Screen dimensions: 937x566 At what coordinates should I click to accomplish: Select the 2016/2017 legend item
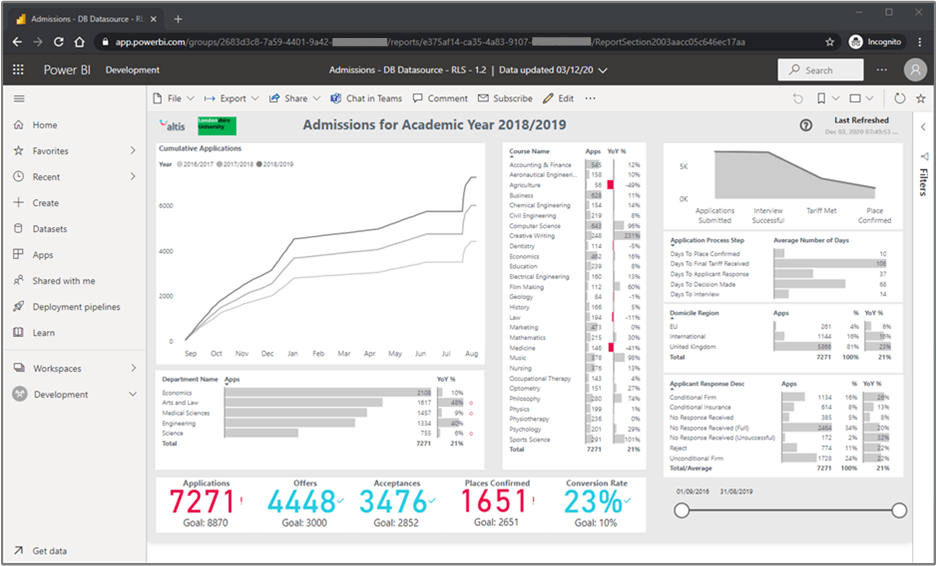(195, 164)
